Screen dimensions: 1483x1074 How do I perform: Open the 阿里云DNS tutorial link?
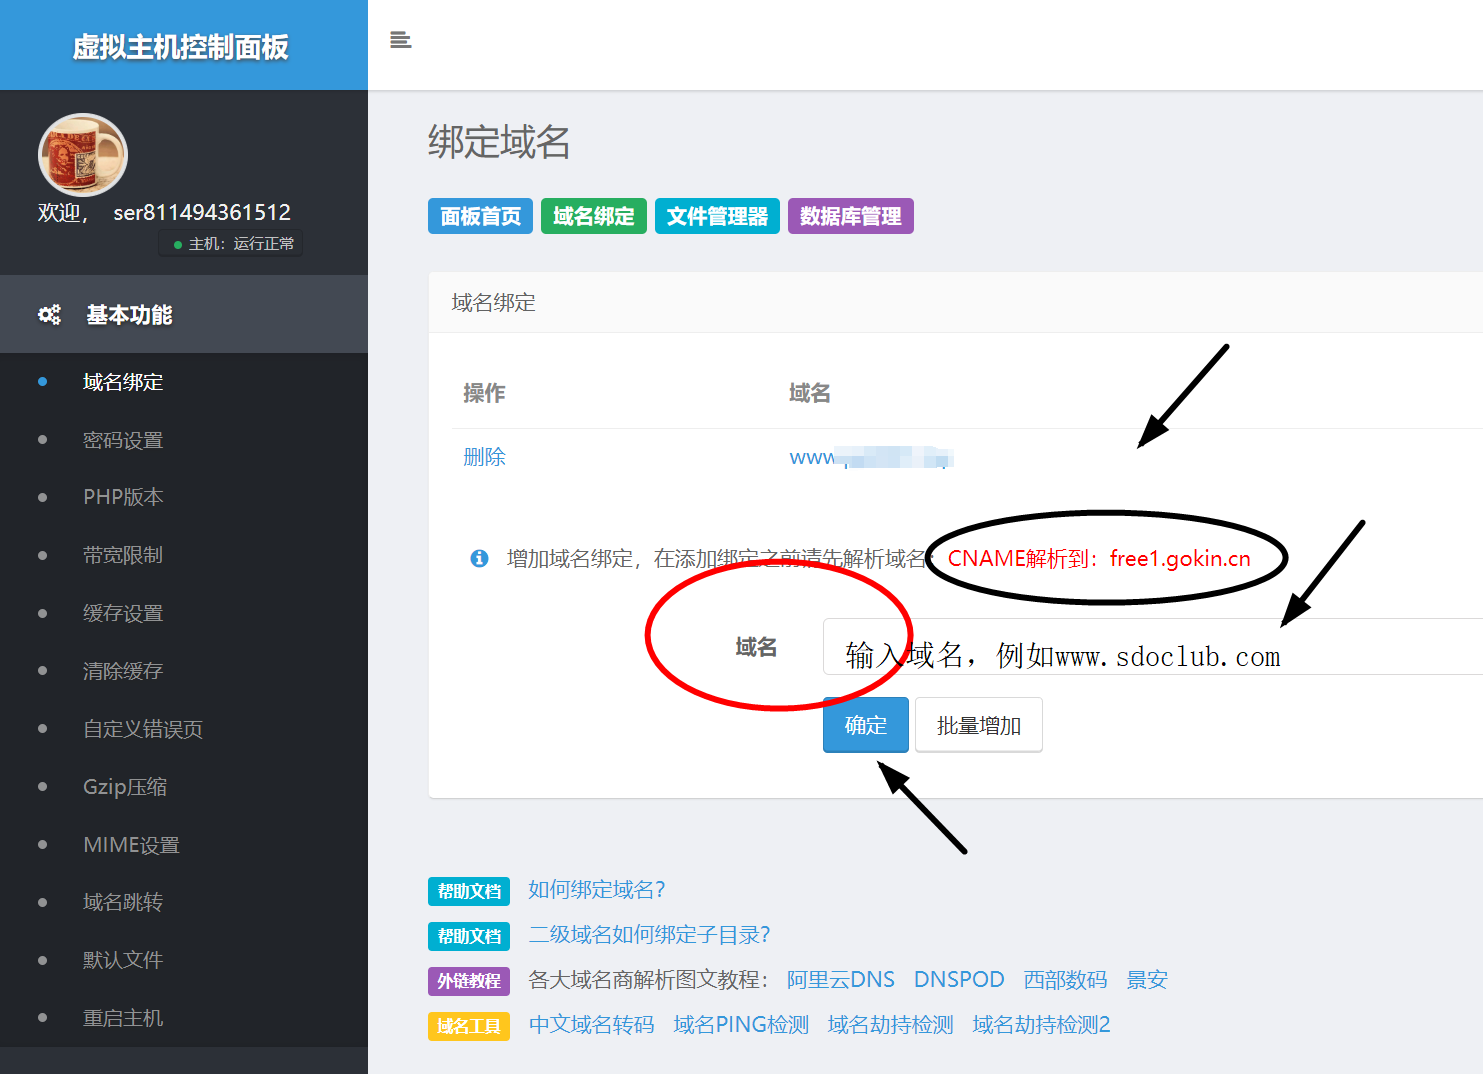coord(841,980)
